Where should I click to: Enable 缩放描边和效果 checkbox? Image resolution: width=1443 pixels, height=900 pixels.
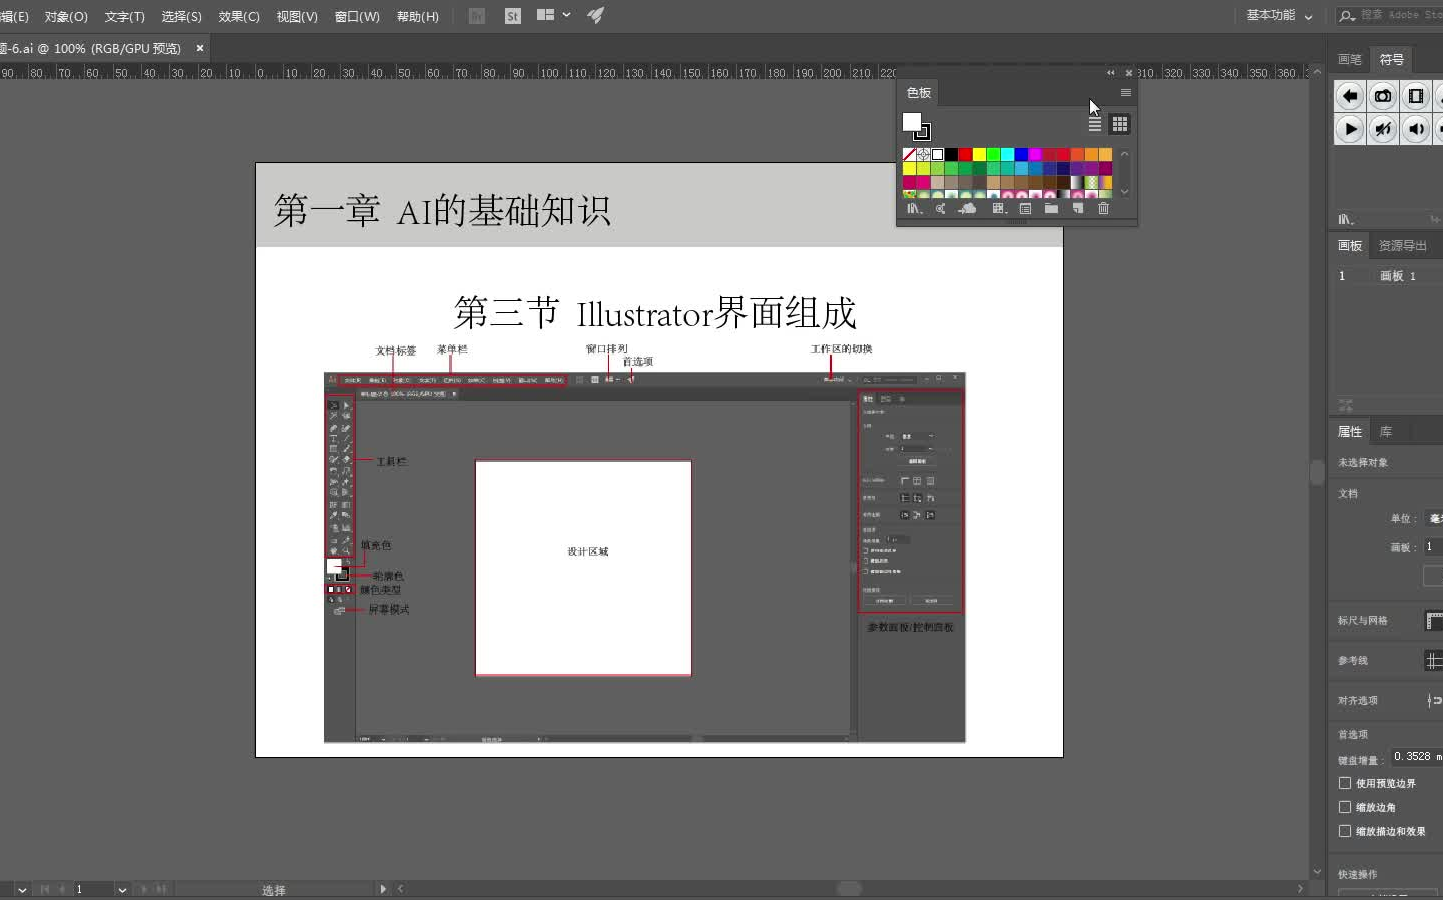tap(1345, 831)
